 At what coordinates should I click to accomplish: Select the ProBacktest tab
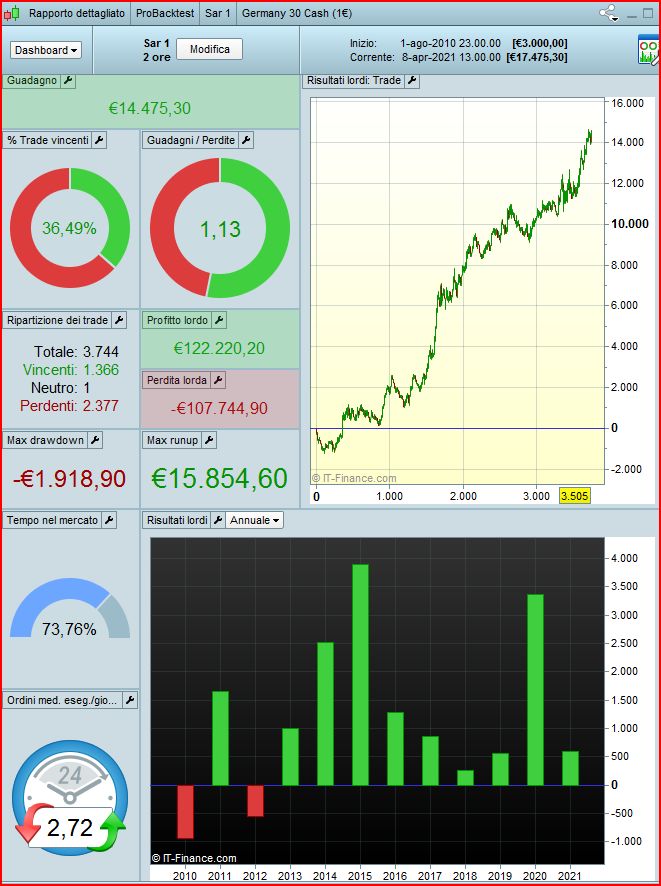(165, 13)
